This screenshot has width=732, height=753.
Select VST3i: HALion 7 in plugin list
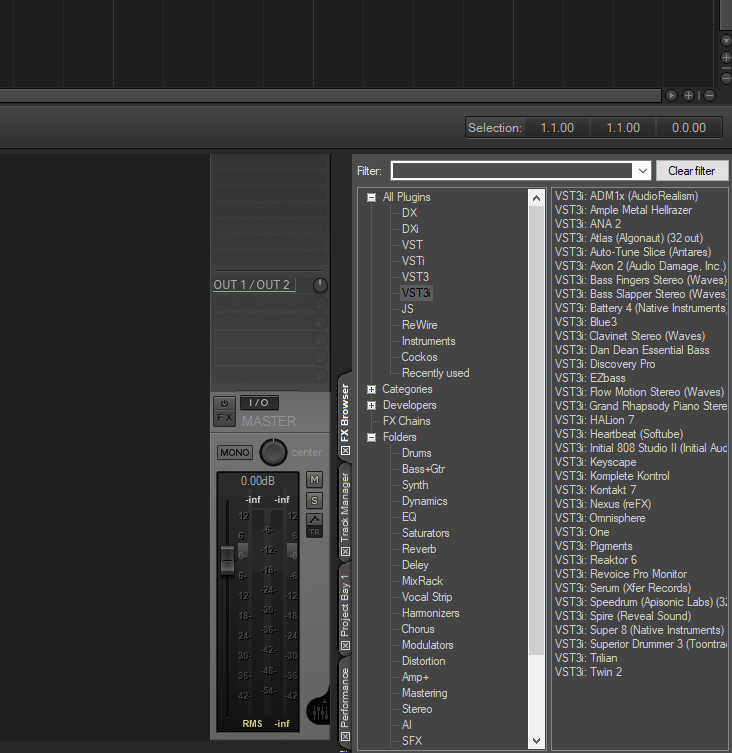[x=595, y=420]
